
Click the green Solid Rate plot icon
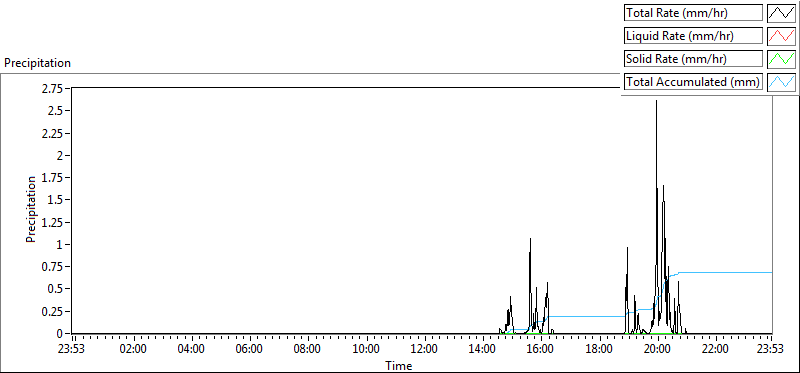[781, 58]
